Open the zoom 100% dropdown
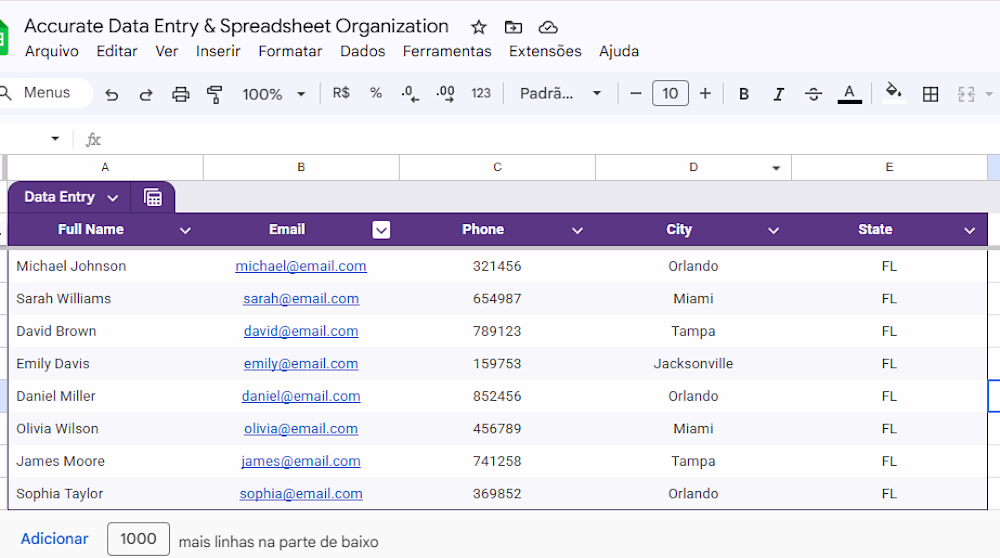 (273, 94)
